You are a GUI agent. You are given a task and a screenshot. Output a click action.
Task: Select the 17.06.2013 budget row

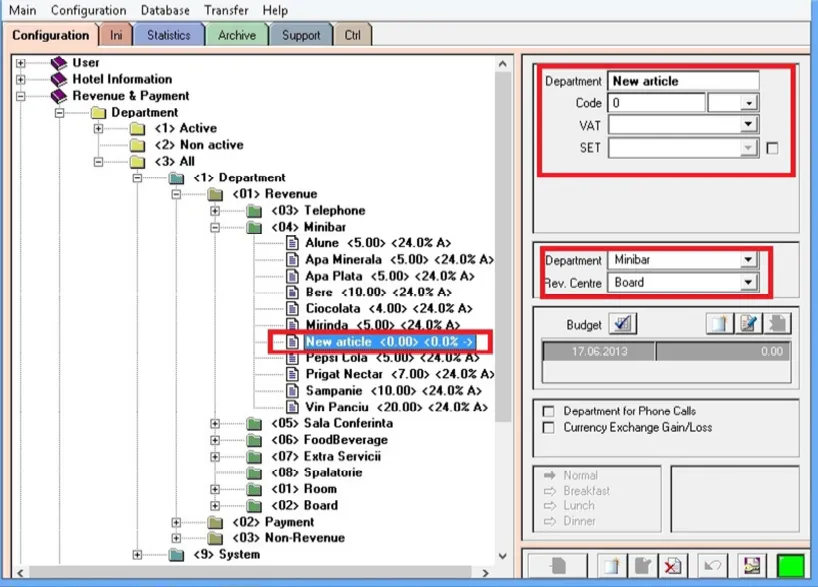(x=666, y=352)
